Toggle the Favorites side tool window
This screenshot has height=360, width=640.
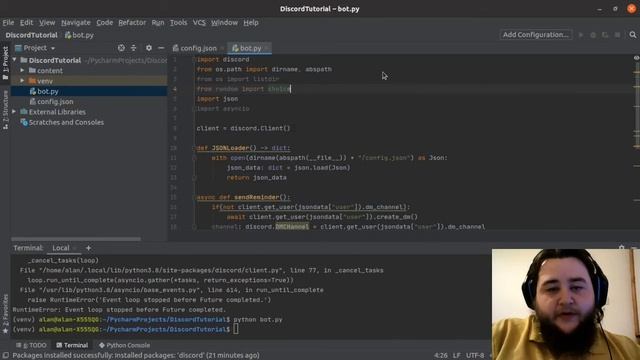click(5, 314)
